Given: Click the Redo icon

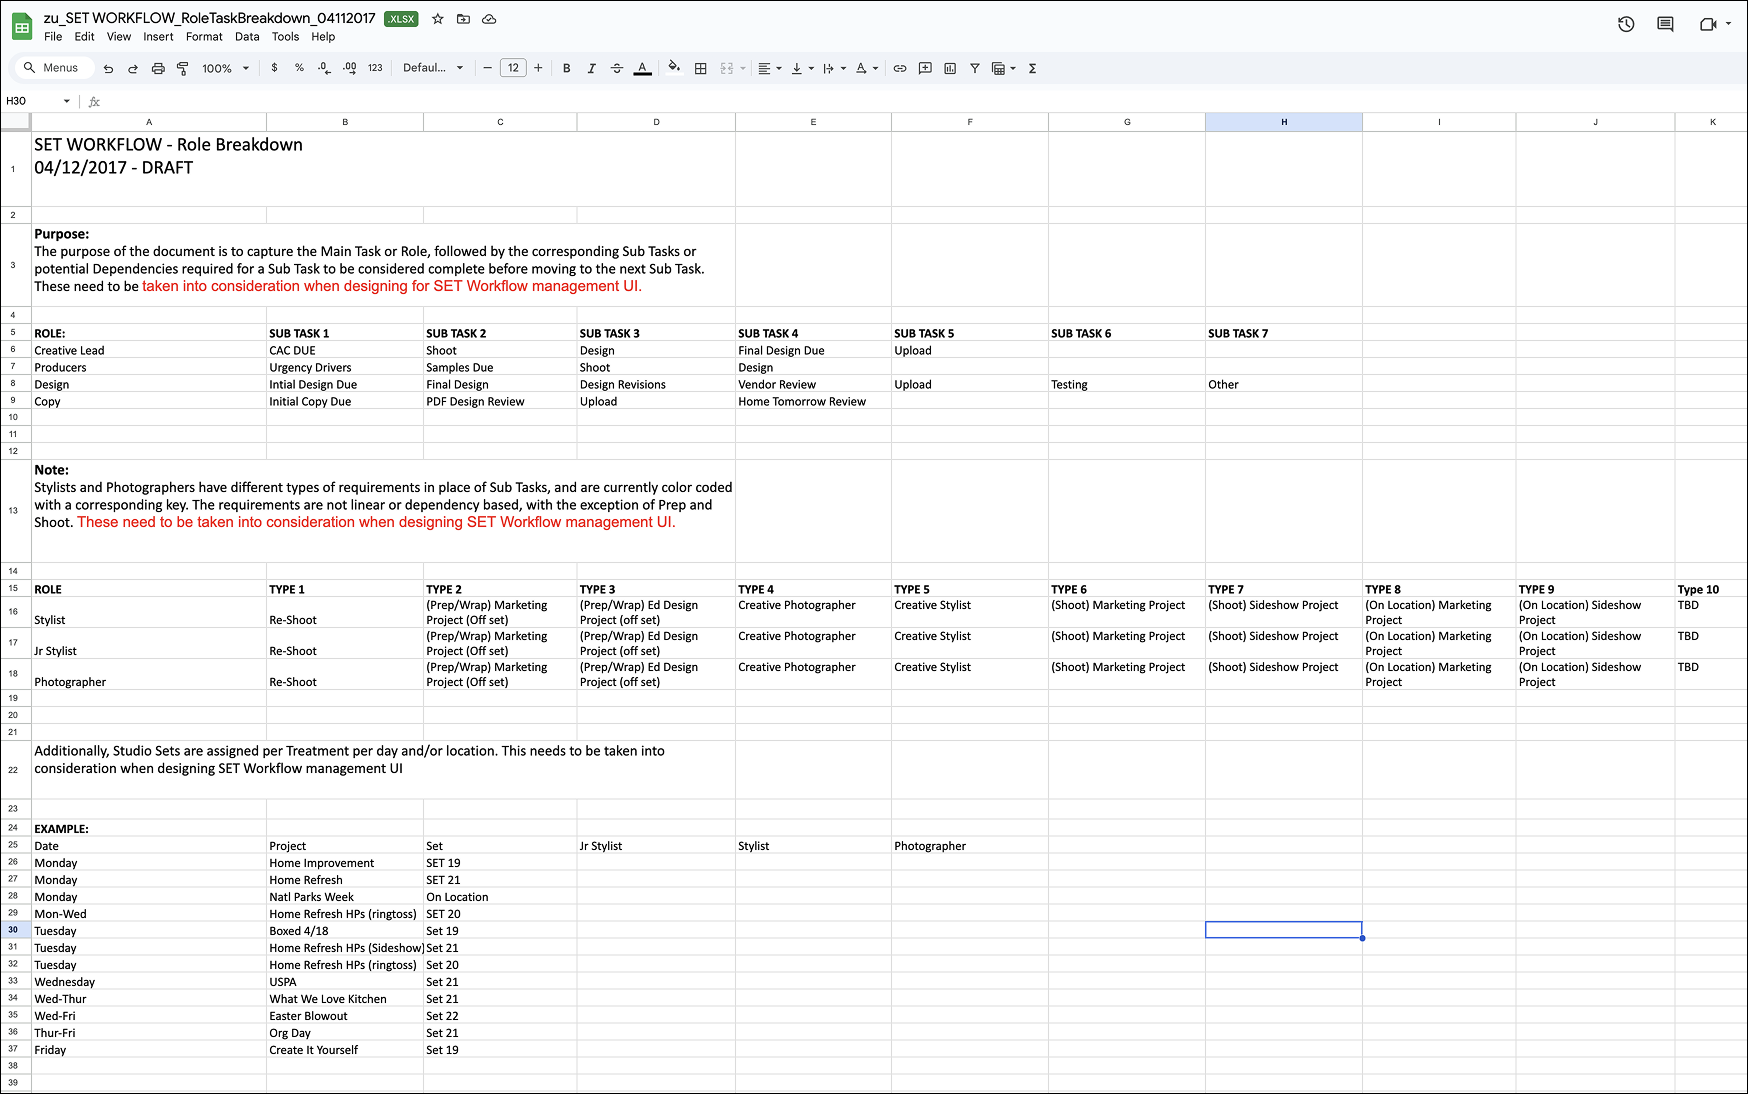Looking at the screenshot, I should [x=133, y=68].
